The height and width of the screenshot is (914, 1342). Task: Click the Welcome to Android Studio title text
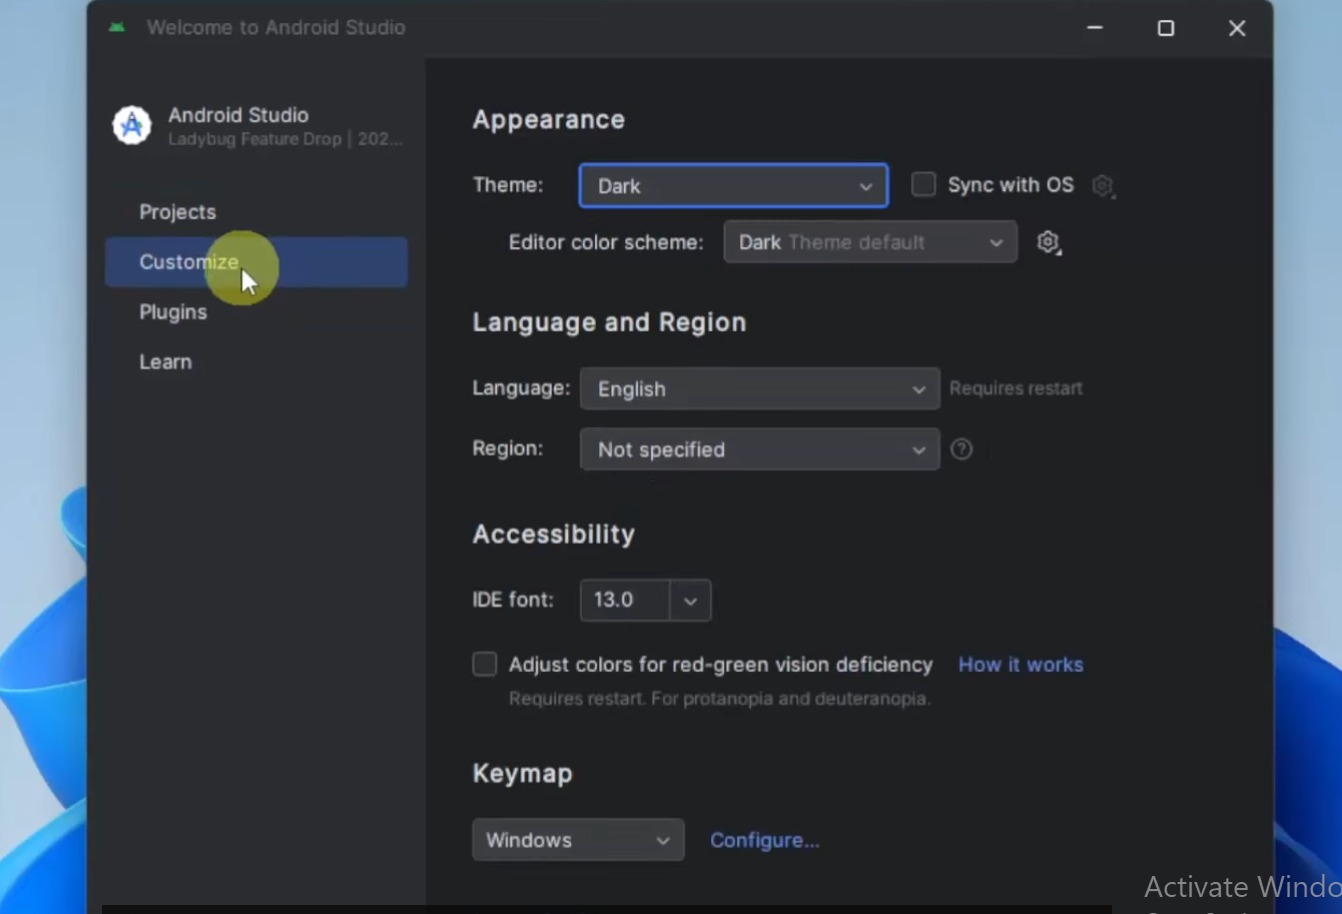pos(276,28)
